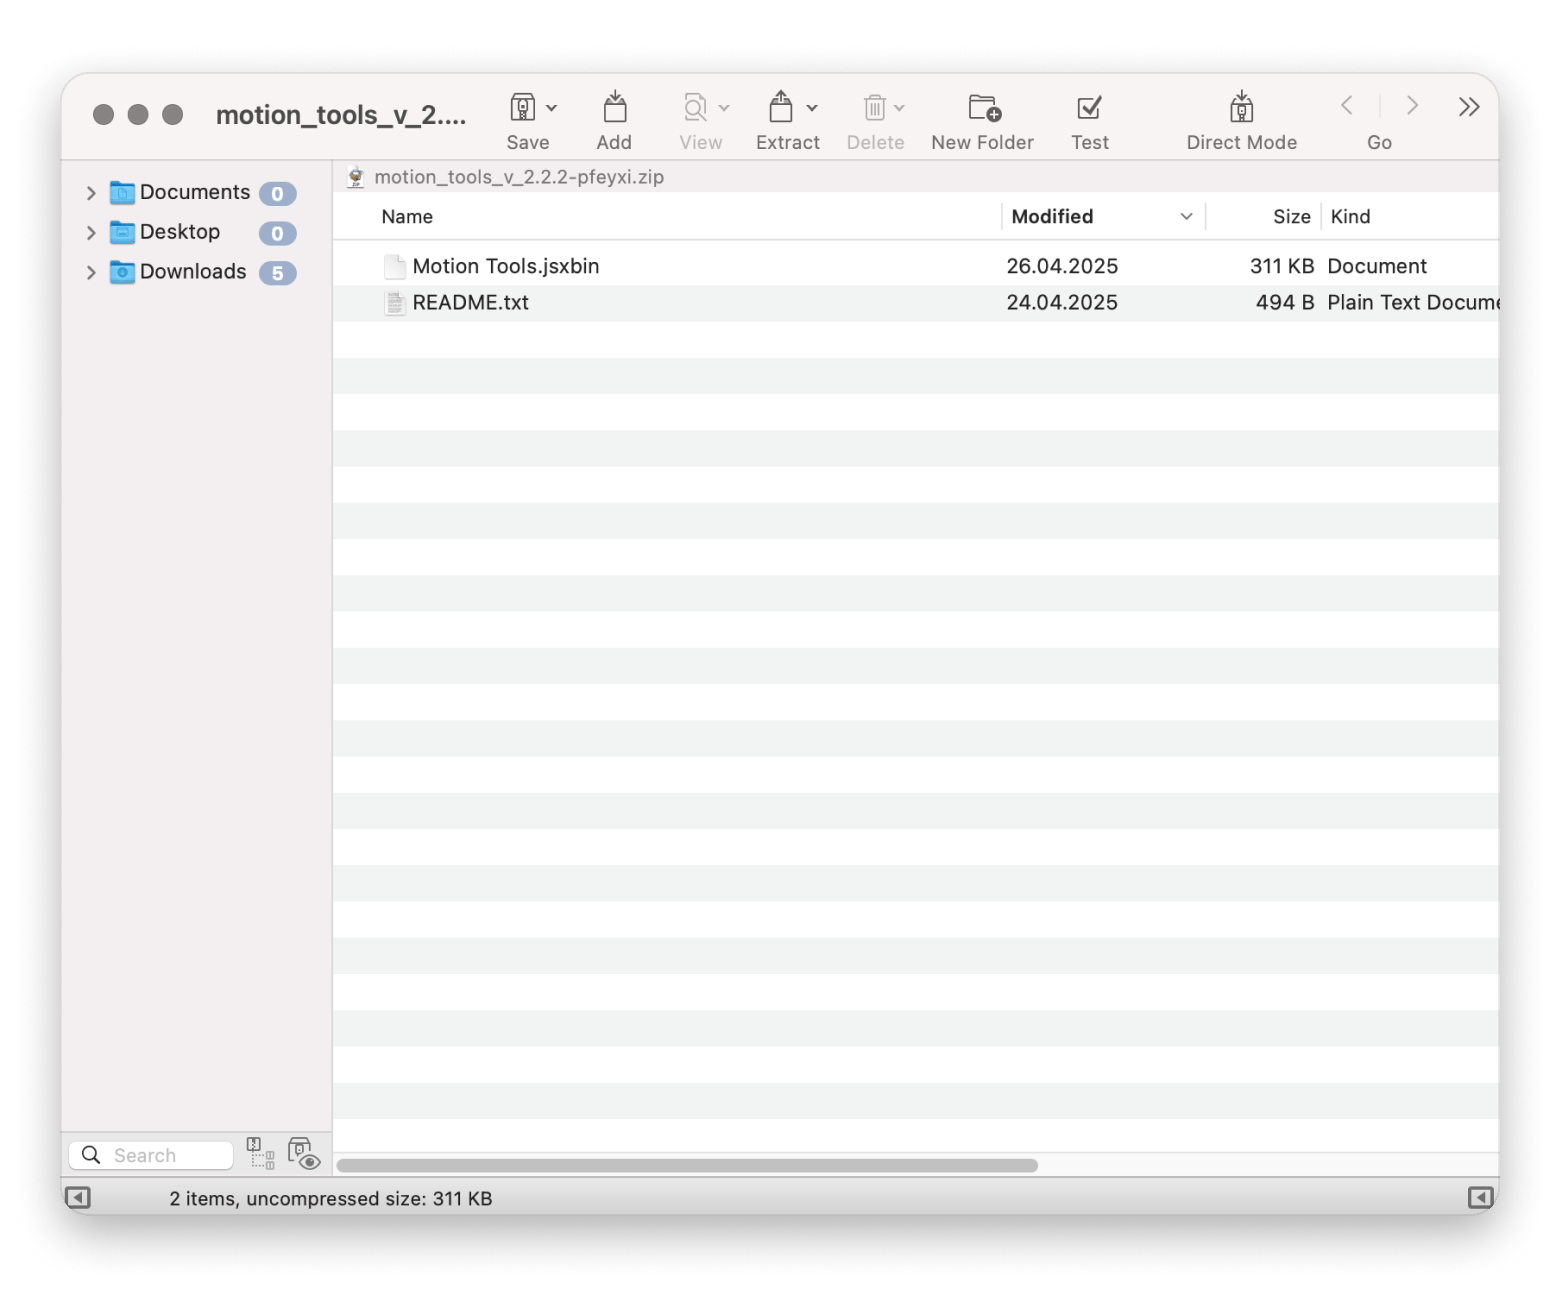Select the Motion Tools.jsxbin file
The width and height of the screenshot is (1560, 1296).
coord(505,266)
